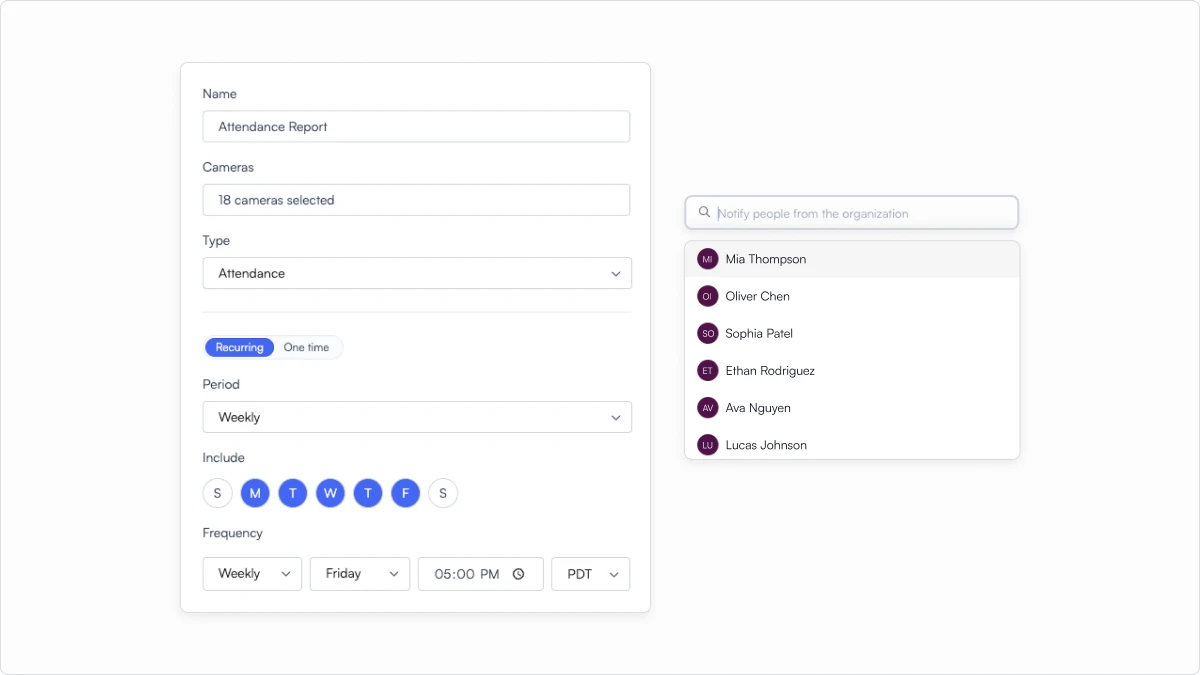Choose Ethan Rodriguez to notify
1200x675 pixels.
[852, 370]
